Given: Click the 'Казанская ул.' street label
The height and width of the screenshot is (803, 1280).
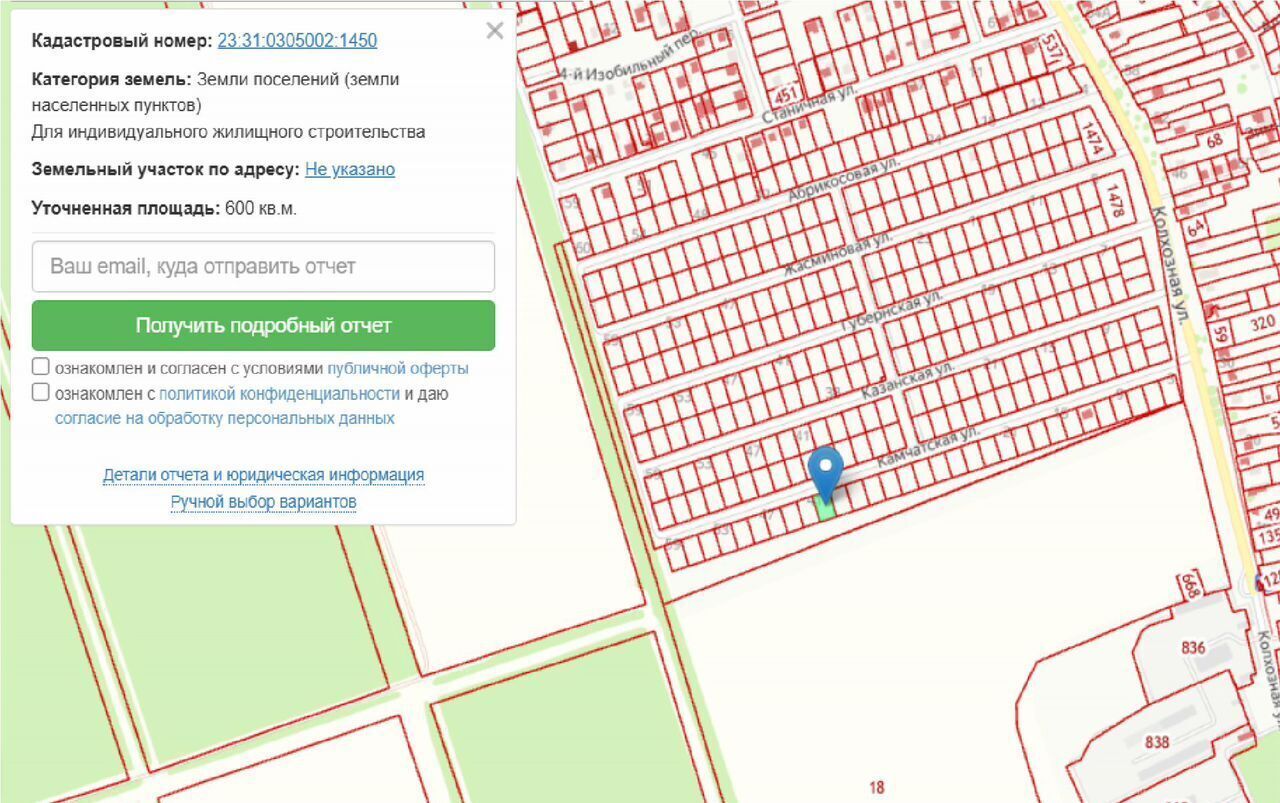Looking at the screenshot, I should coord(910,381).
